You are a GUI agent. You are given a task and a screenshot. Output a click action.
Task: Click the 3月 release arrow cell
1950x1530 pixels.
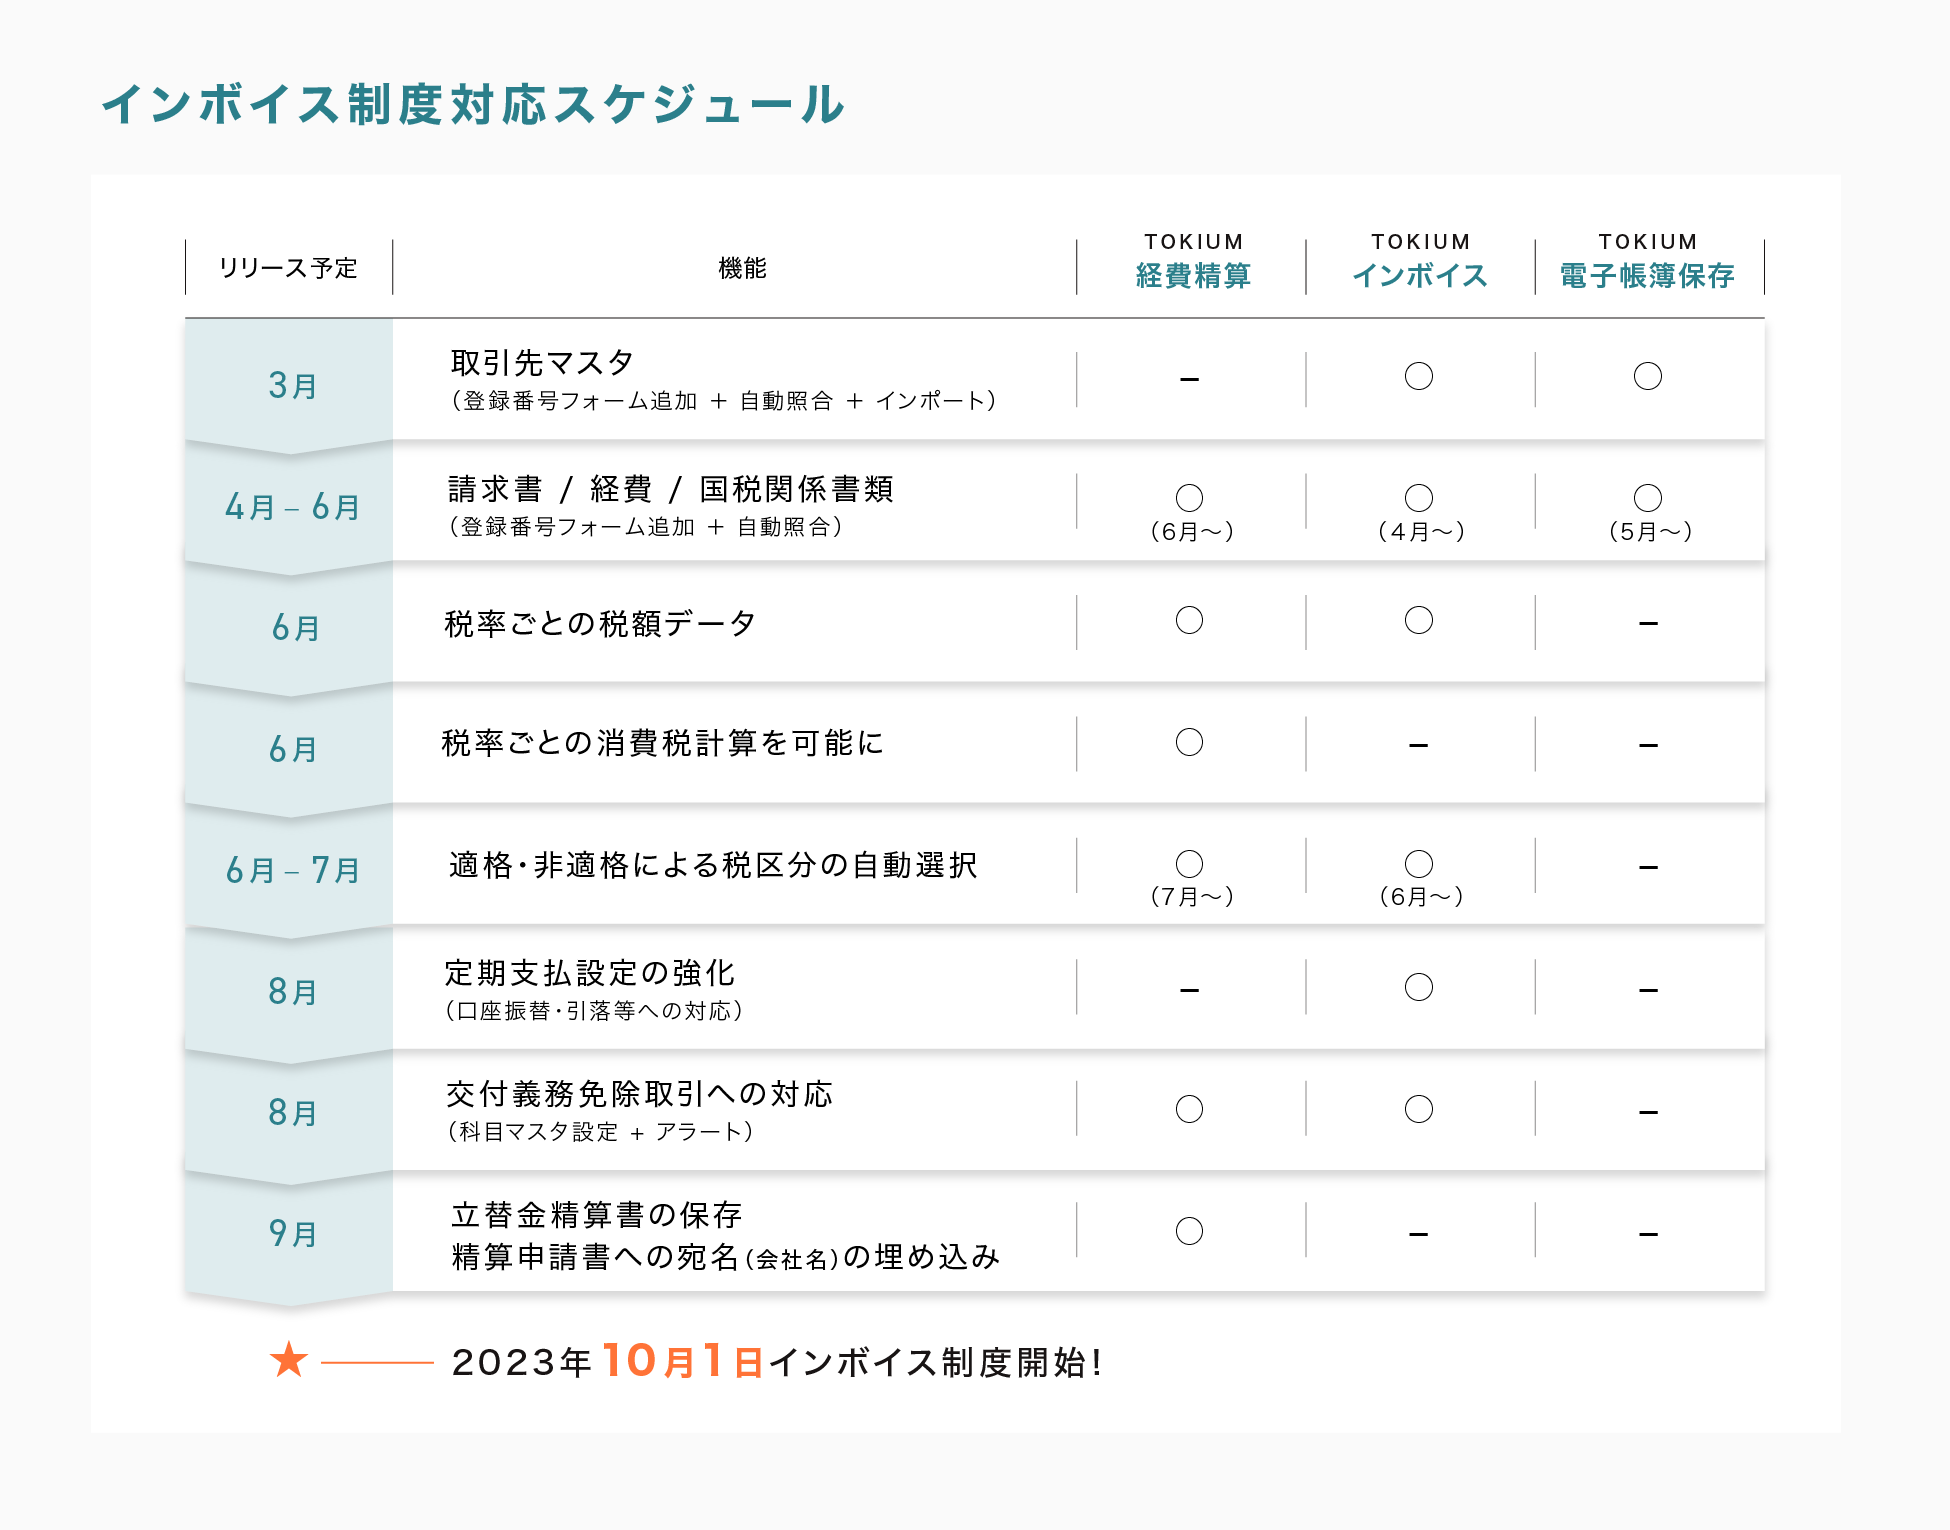[291, 385]
